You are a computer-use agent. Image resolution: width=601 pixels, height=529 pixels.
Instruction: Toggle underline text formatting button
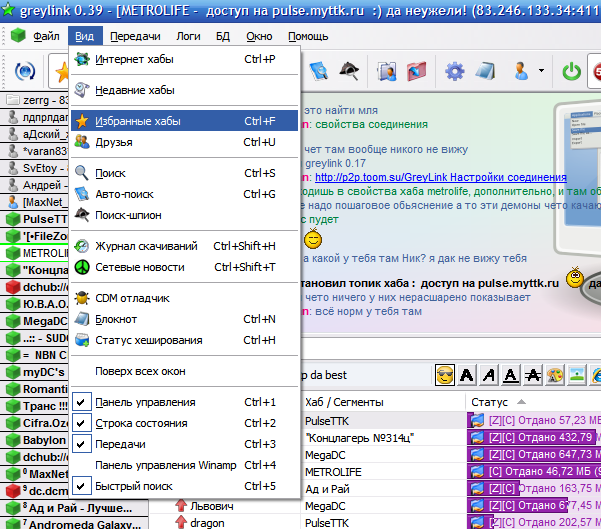pos(511,375)
